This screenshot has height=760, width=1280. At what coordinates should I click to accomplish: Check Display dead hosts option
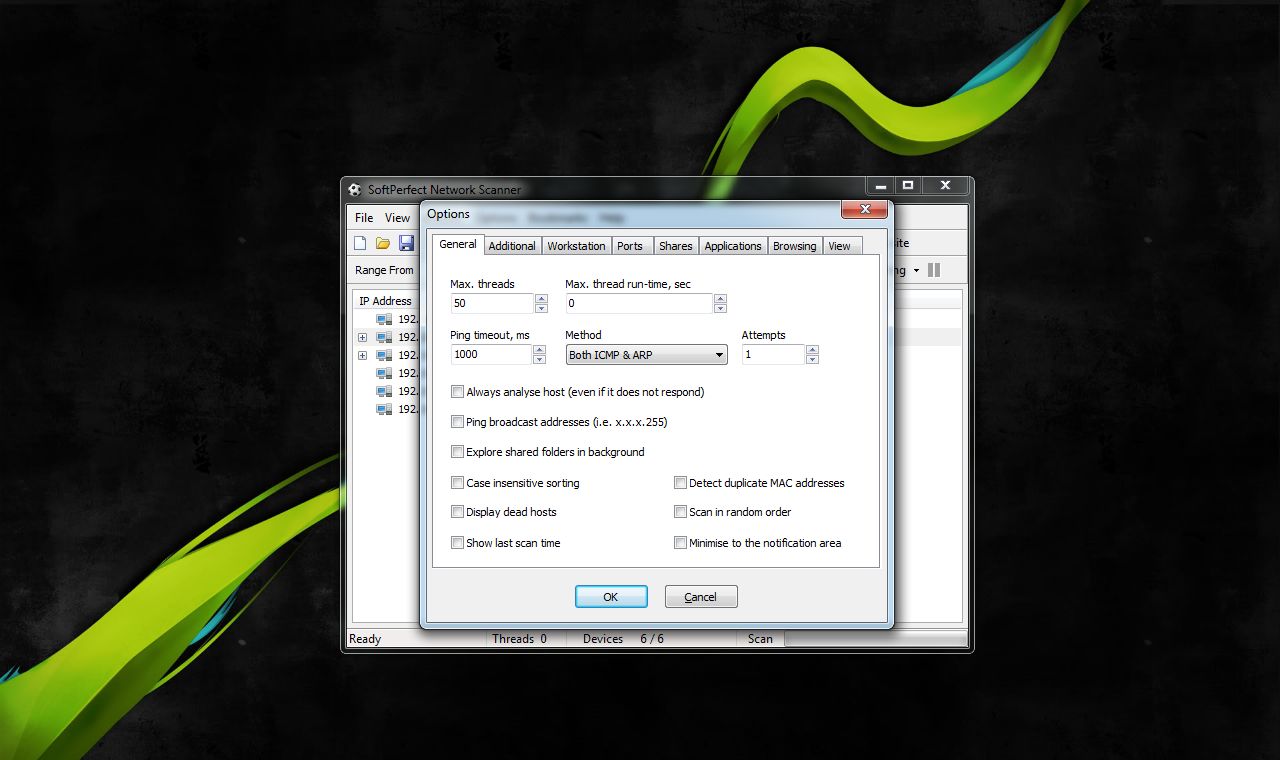[457, 512]
